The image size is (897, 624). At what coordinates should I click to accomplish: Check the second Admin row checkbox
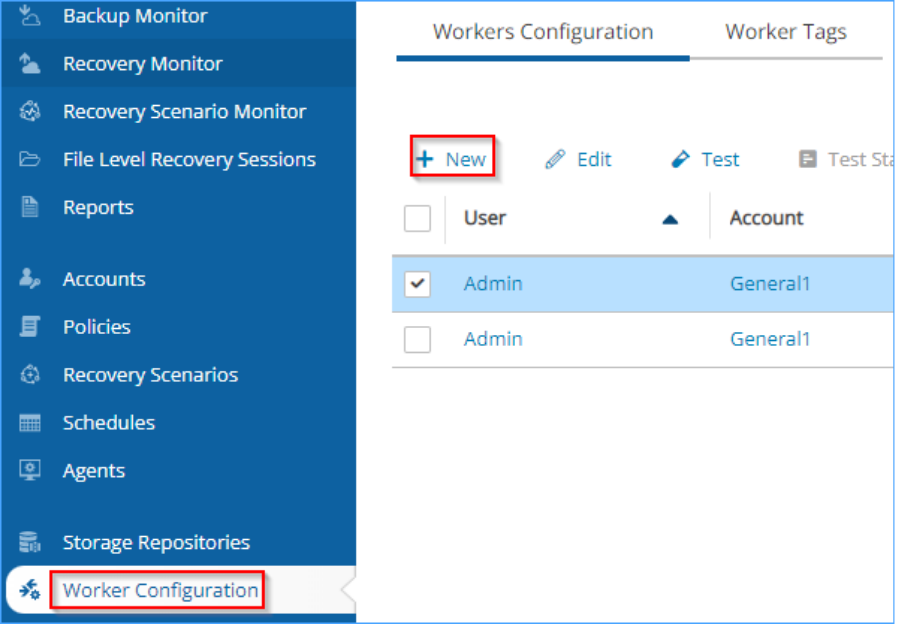tap(417, 340)
